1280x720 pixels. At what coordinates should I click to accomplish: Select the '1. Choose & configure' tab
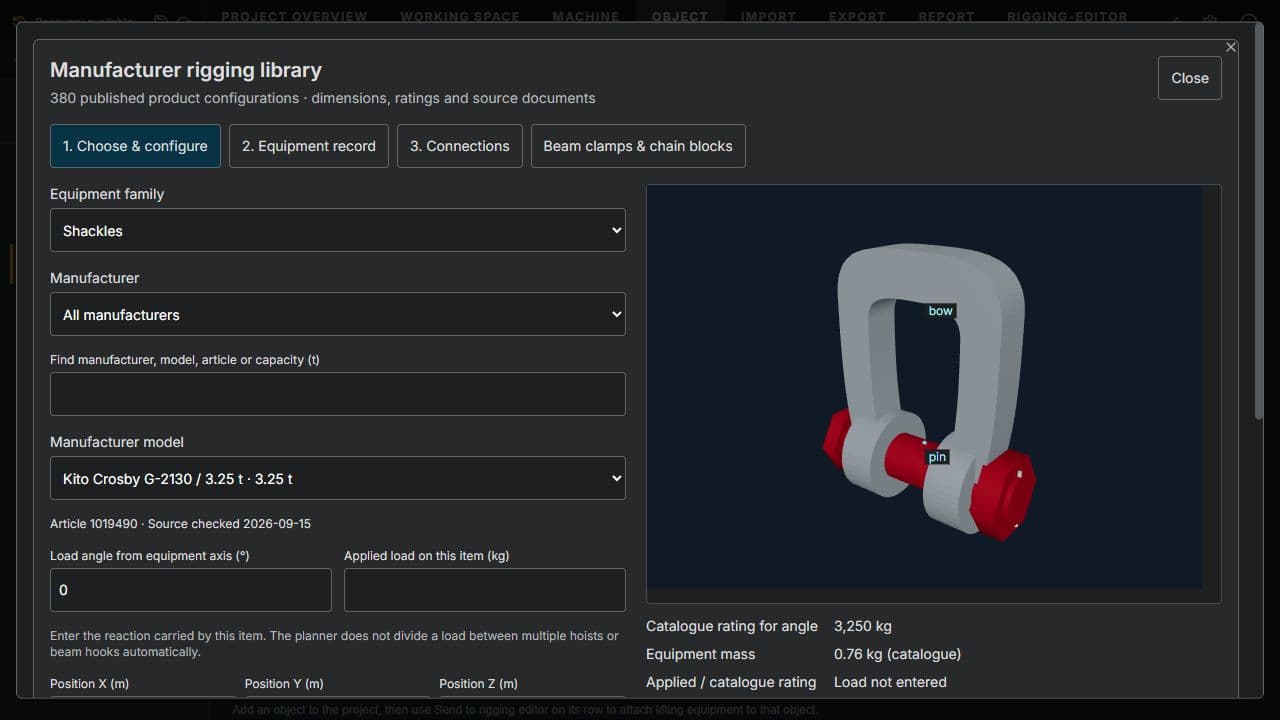click(x=135, y=146)
